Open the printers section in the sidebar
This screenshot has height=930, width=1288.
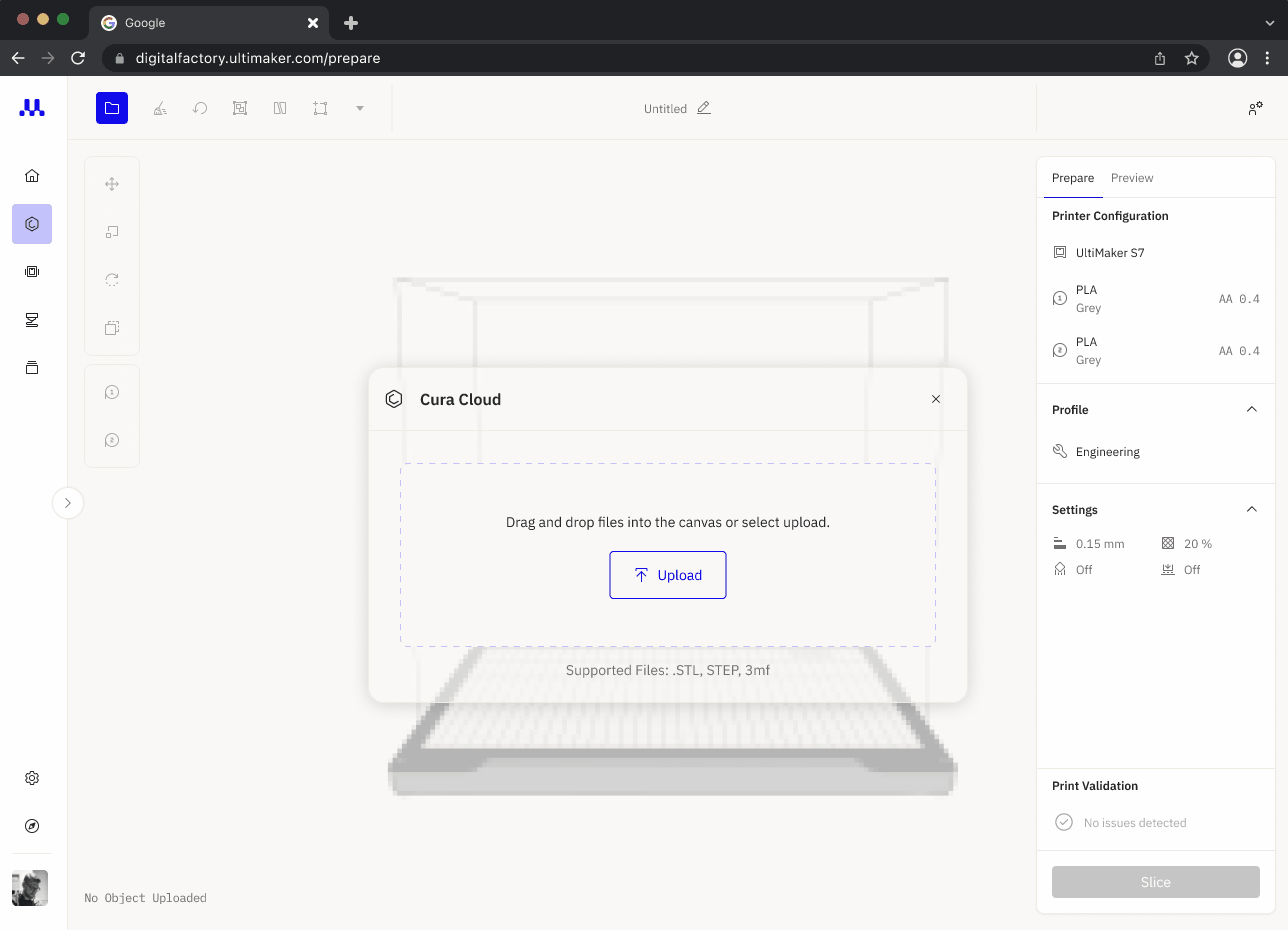point(31,271)
